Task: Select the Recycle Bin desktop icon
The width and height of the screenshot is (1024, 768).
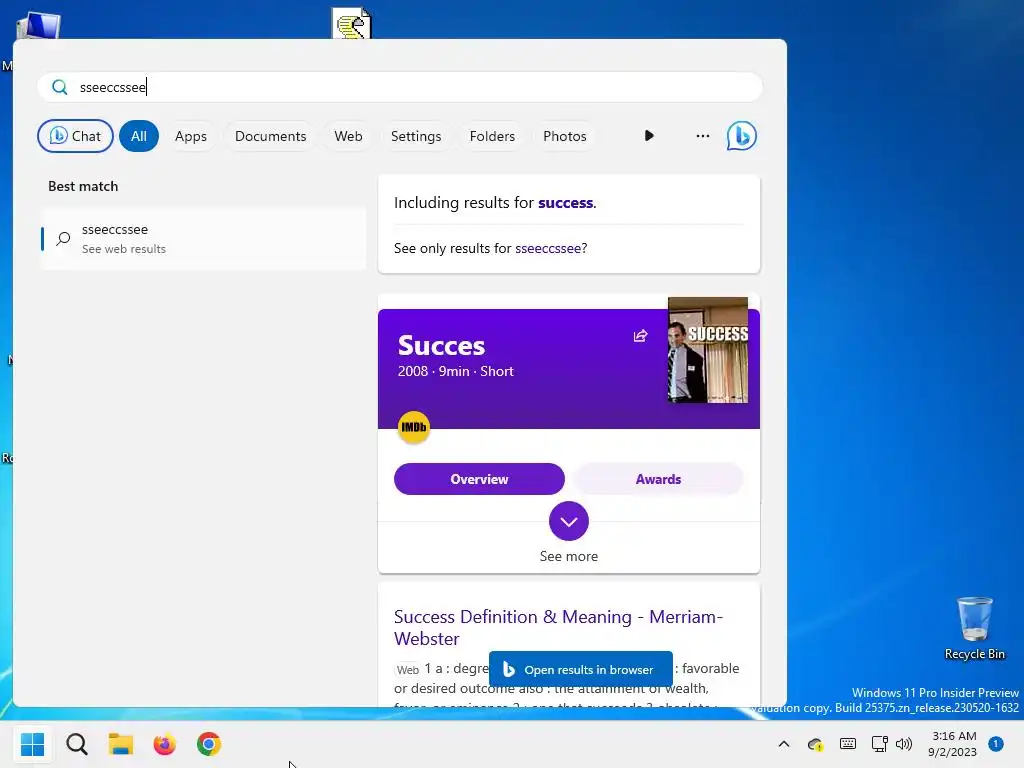Action: (x=974, y=628)
